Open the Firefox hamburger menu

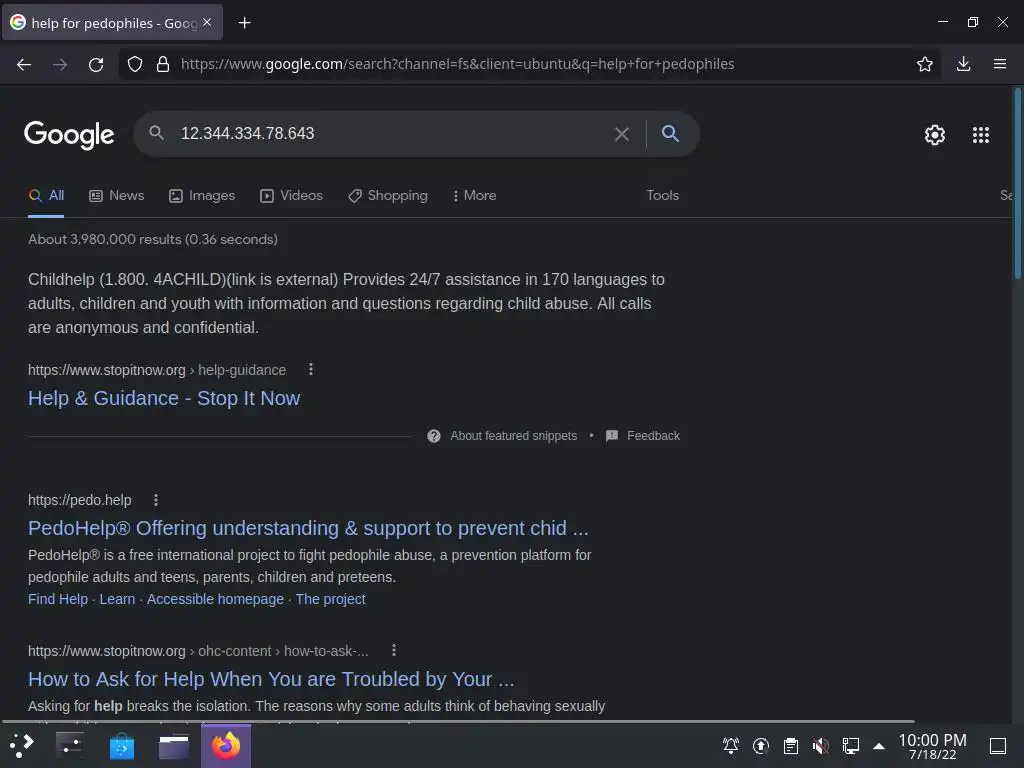[1000, 64]
